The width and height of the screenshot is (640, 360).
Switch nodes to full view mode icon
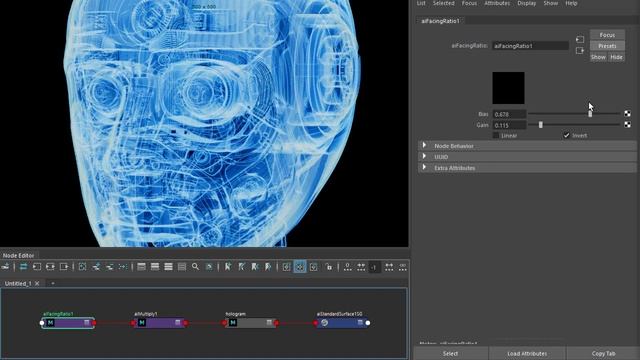[x=168, y=267]
